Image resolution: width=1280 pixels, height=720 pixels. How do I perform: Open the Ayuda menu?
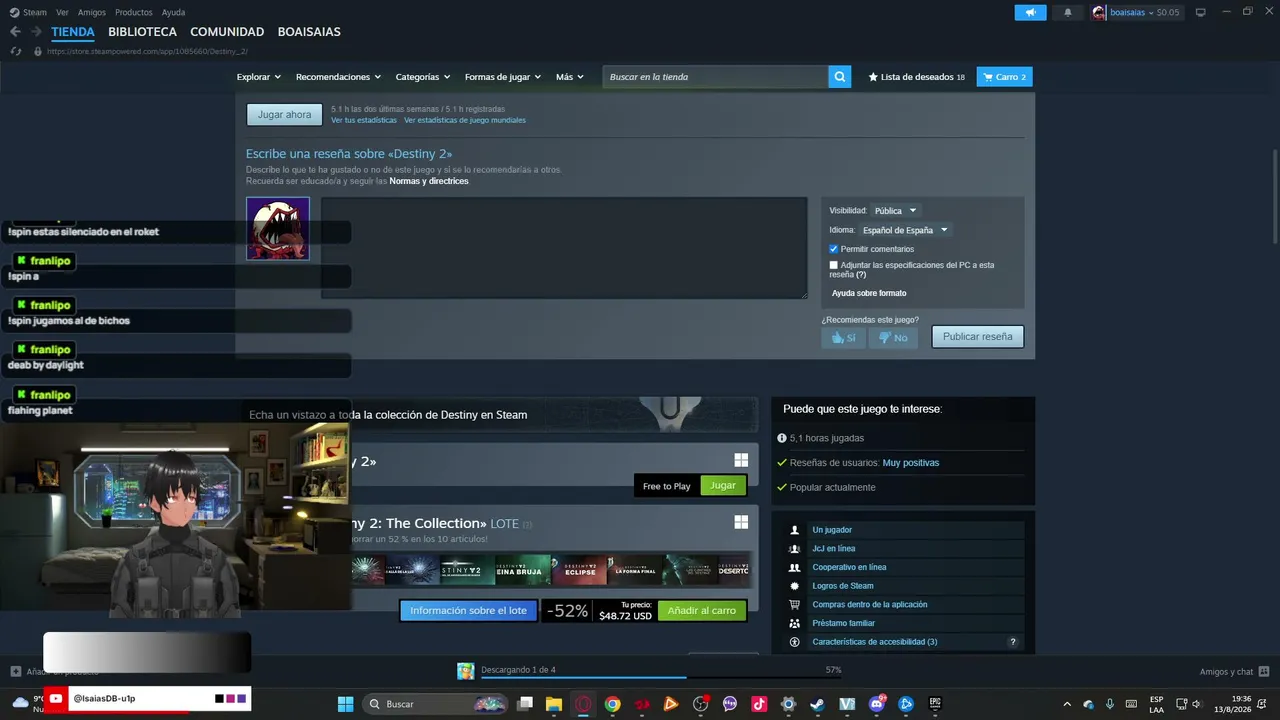[x=173, y=12]
